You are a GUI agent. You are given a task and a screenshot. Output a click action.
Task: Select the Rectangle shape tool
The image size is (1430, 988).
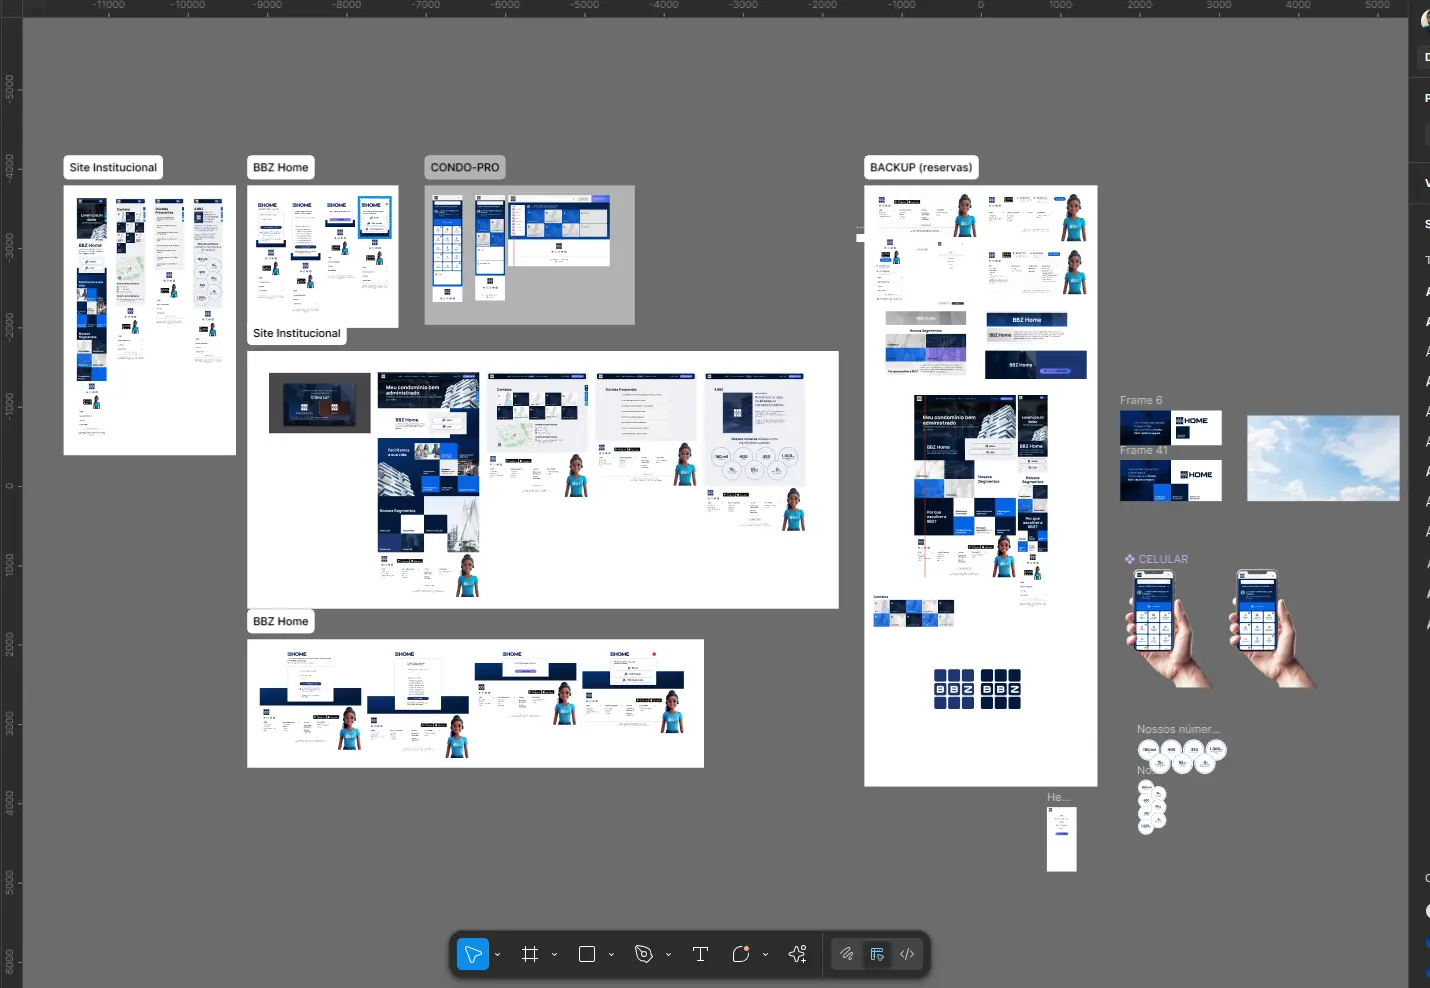(587, 954)
